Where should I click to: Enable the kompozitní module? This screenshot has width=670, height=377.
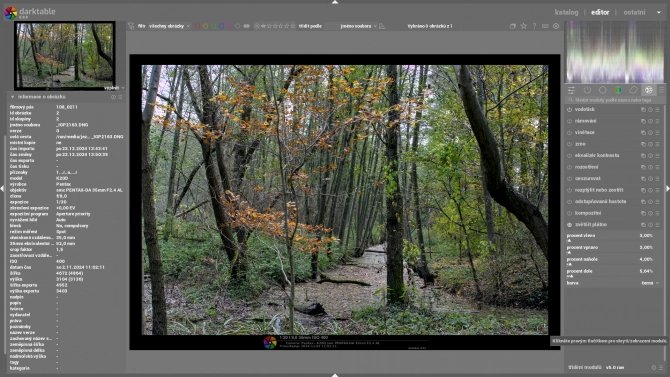pyautogui.click(x=570, y=213)
